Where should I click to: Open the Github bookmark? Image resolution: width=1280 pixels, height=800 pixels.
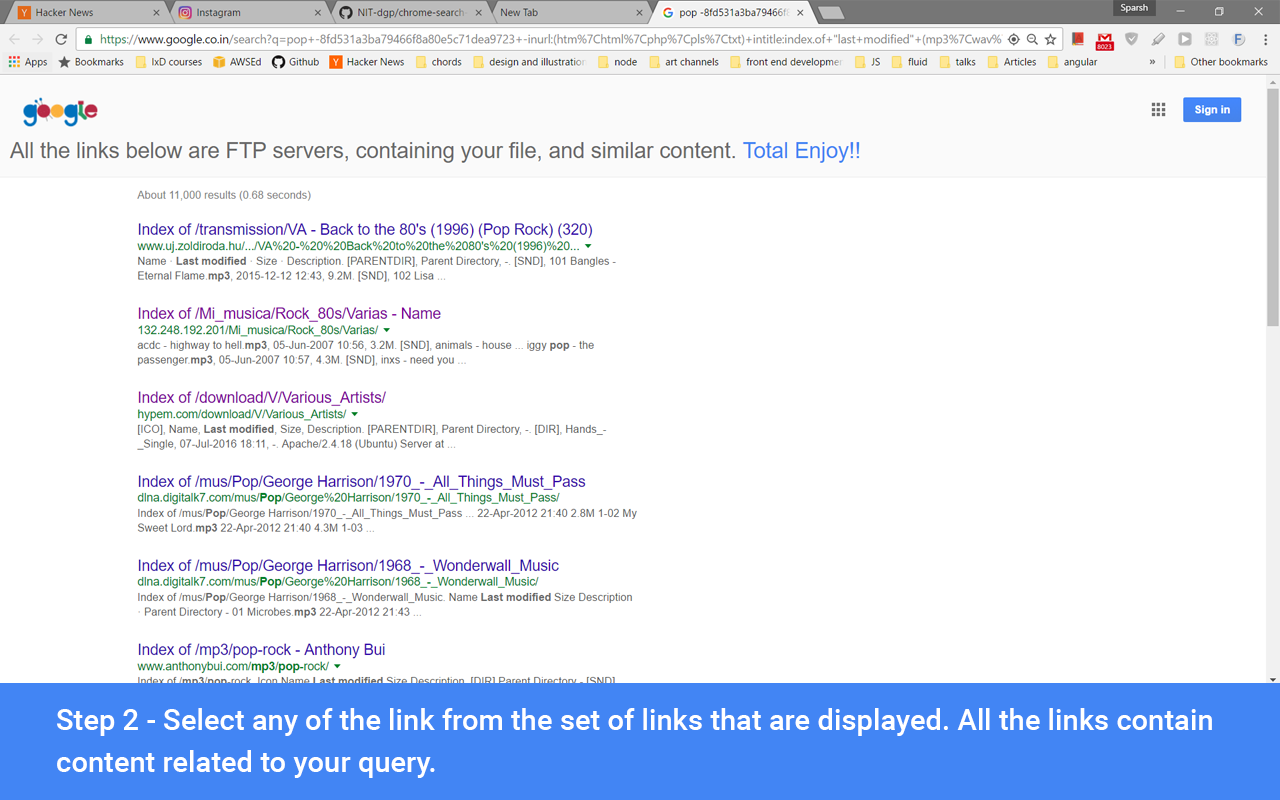click(x=295, y=62)
